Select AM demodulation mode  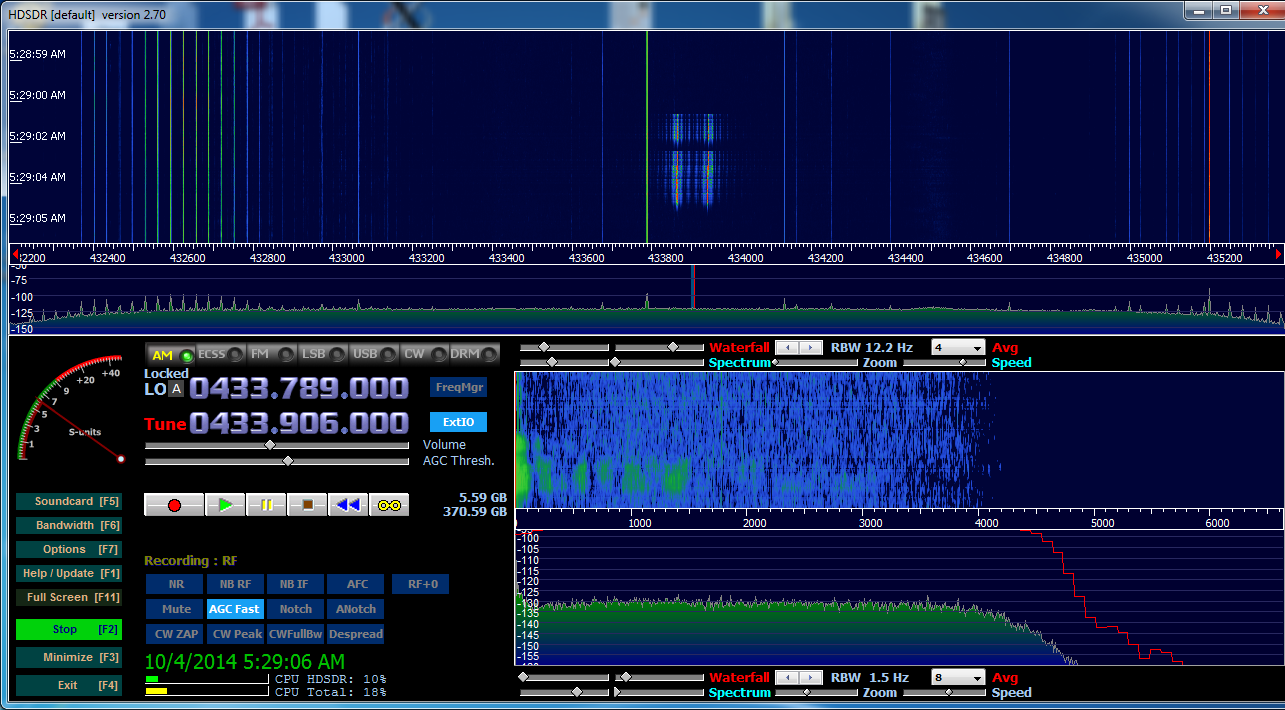click(x=171, y=355)
